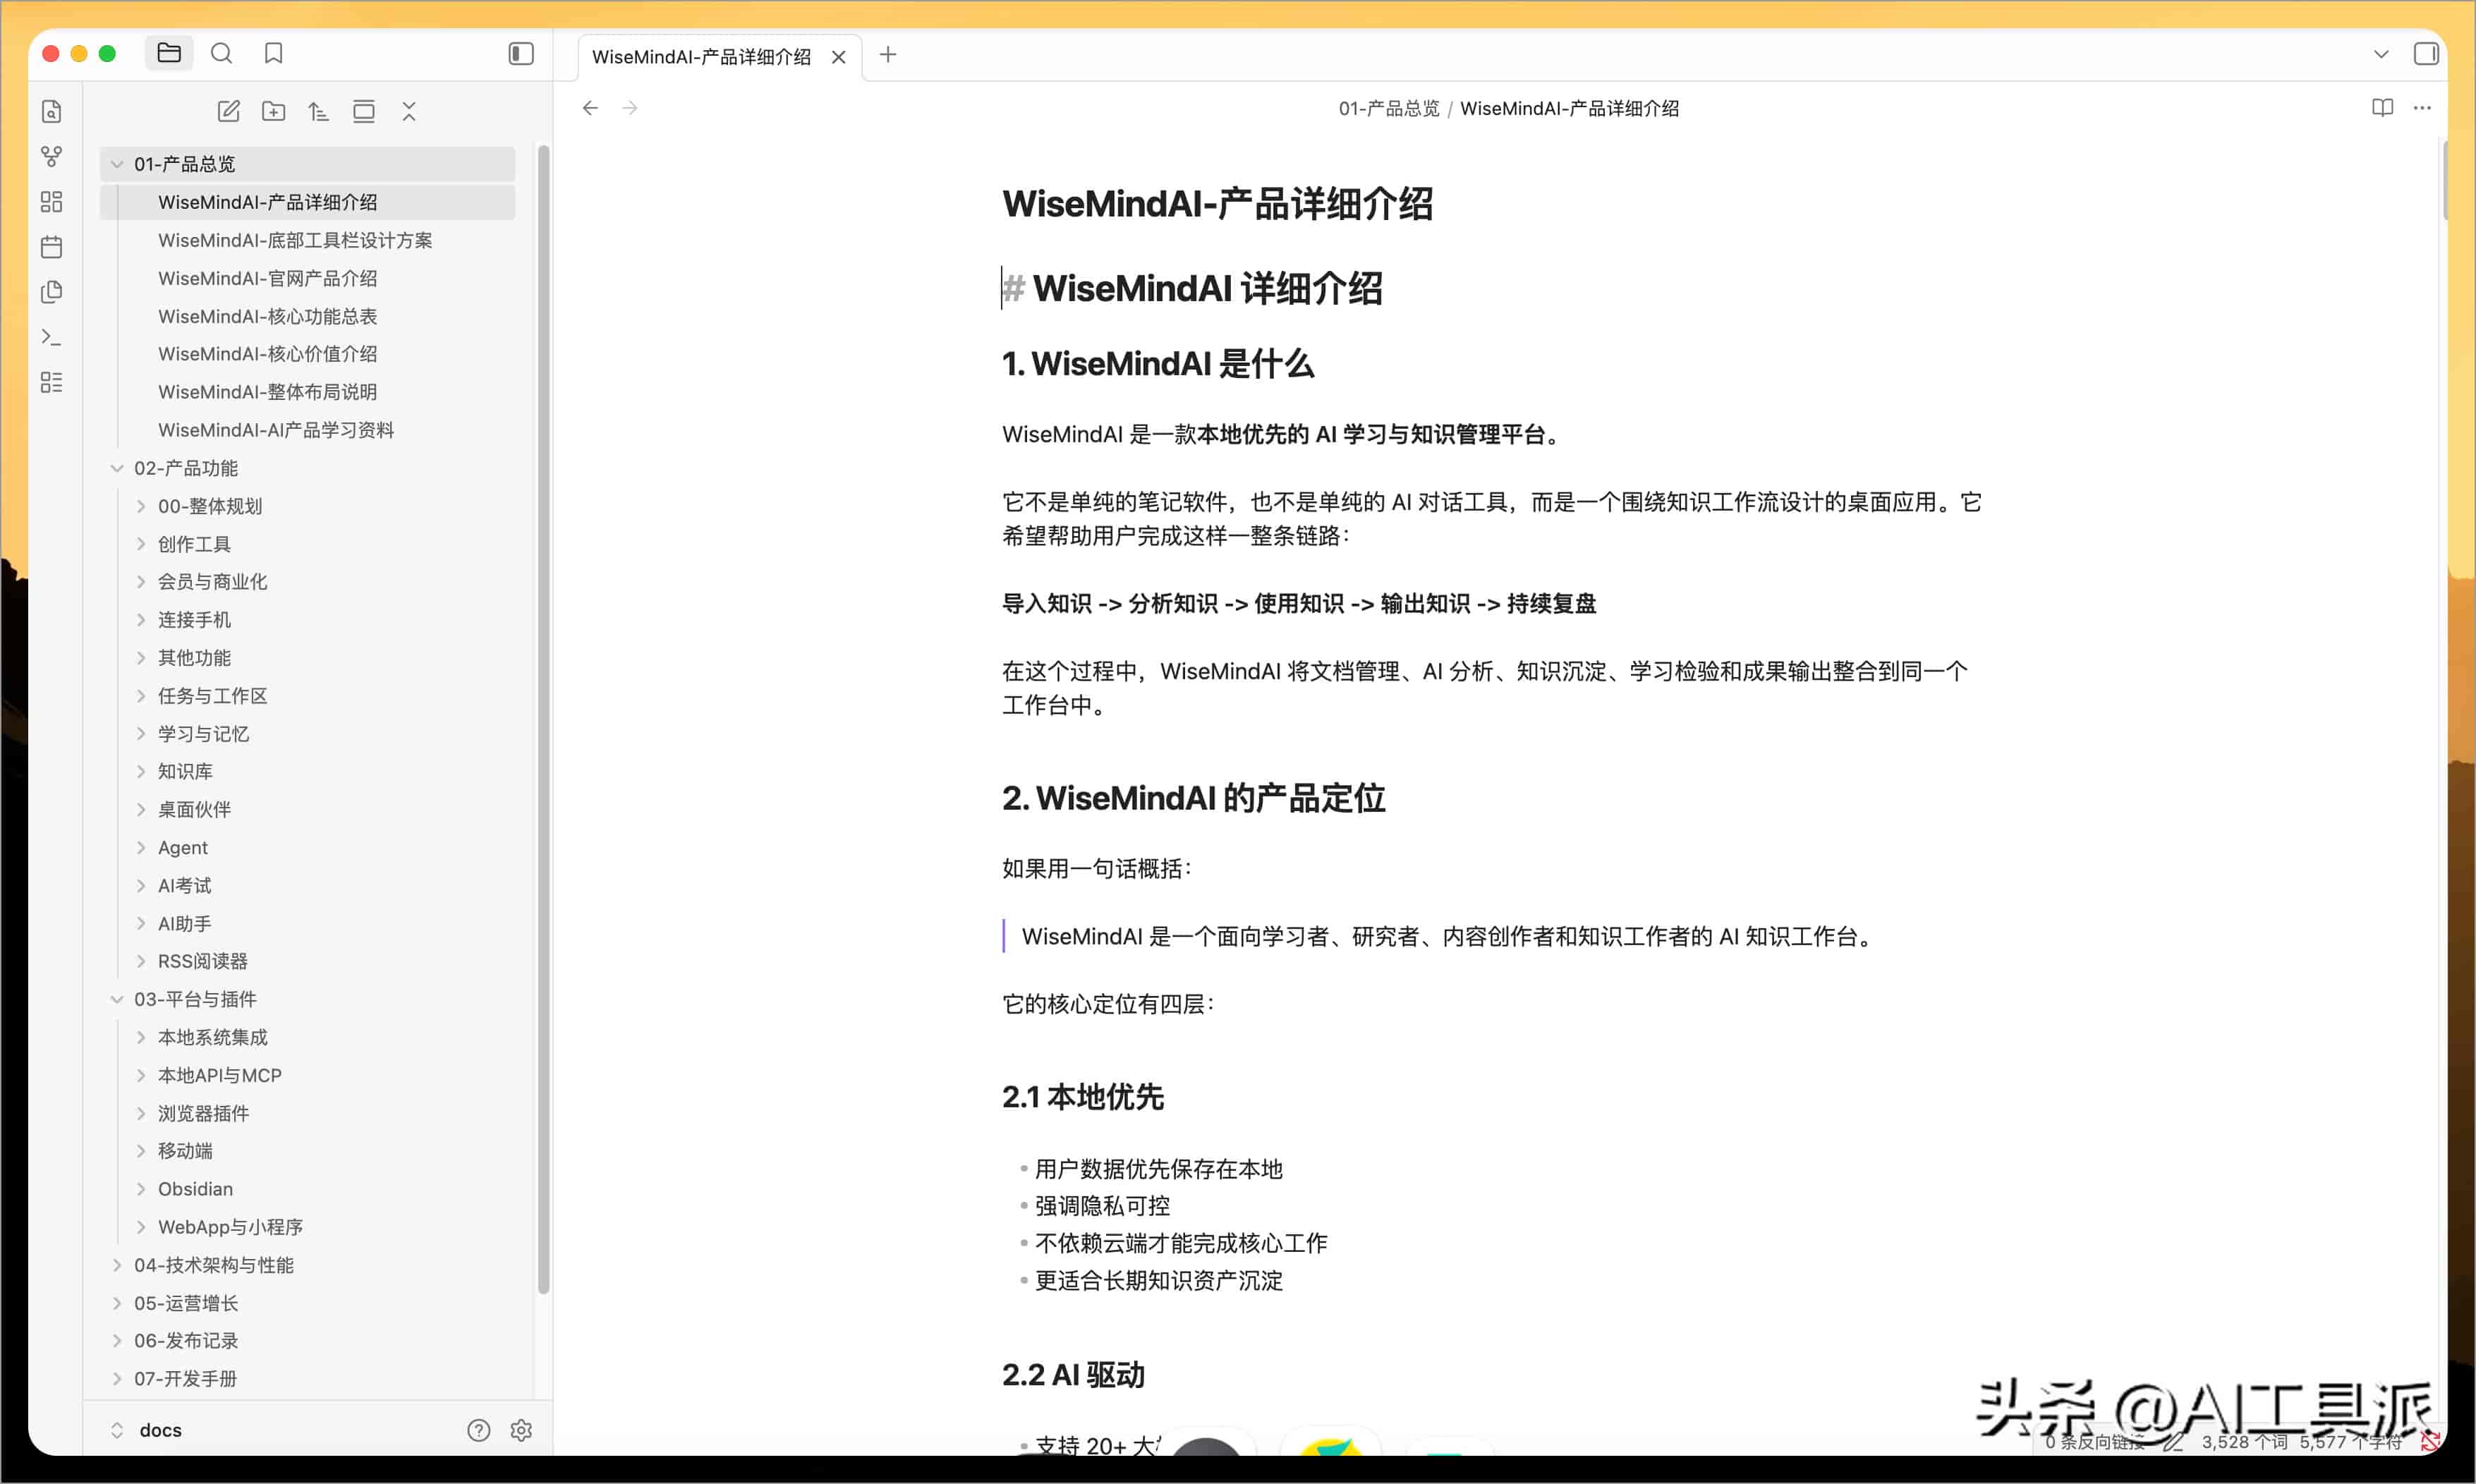This screenshot has height=1484, width=2476.
Task: Open the file explorer folder icon
Action: click(168, 53)
